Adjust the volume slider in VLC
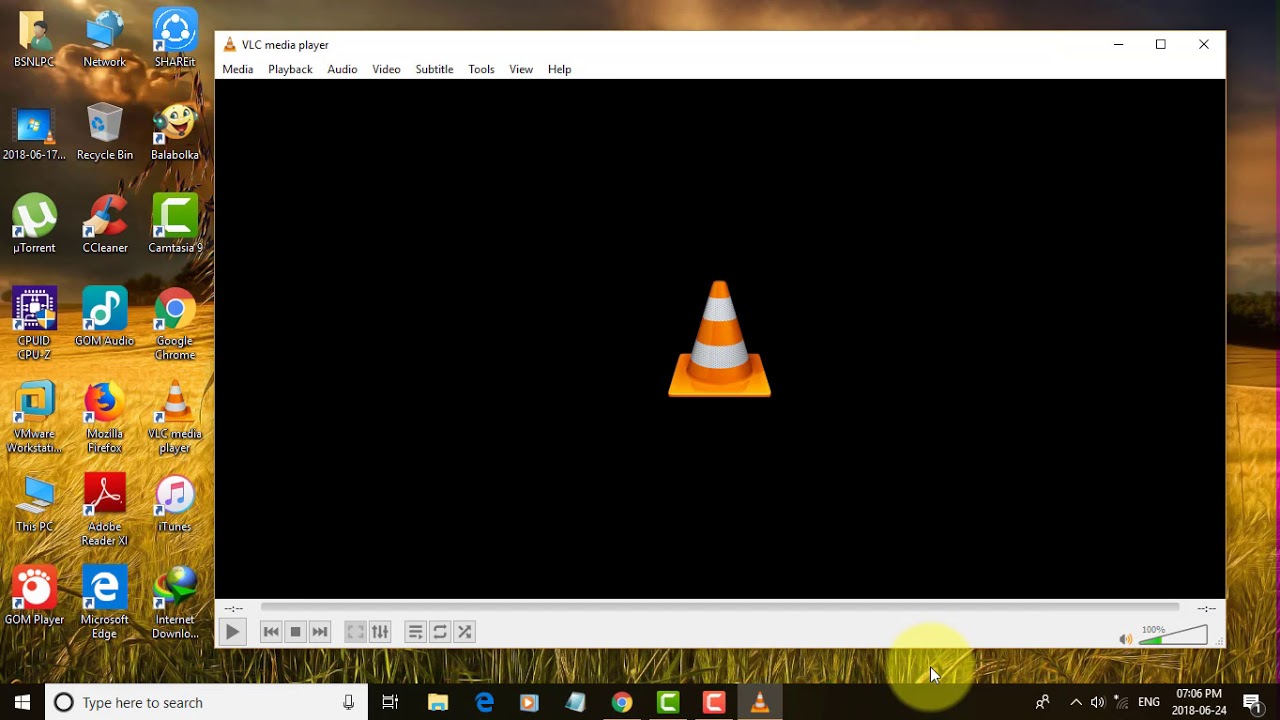Screen dimensions: 1280x720 tap(1174, 636)
